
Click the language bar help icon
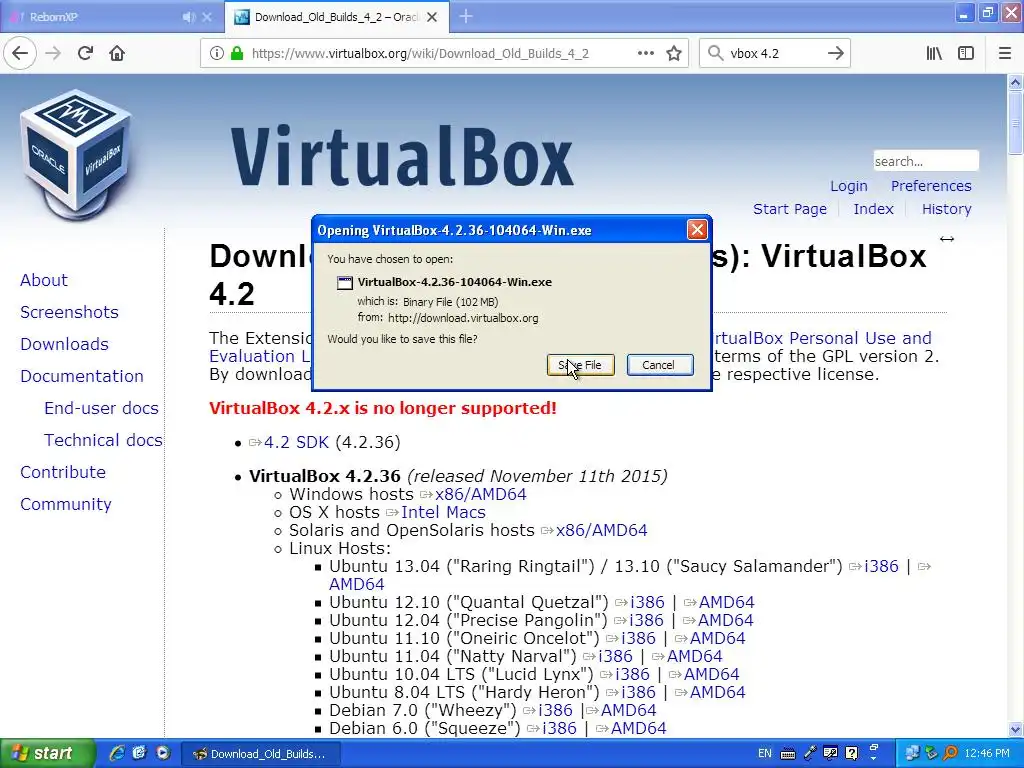pyautogui.click(x=852, y=754)
